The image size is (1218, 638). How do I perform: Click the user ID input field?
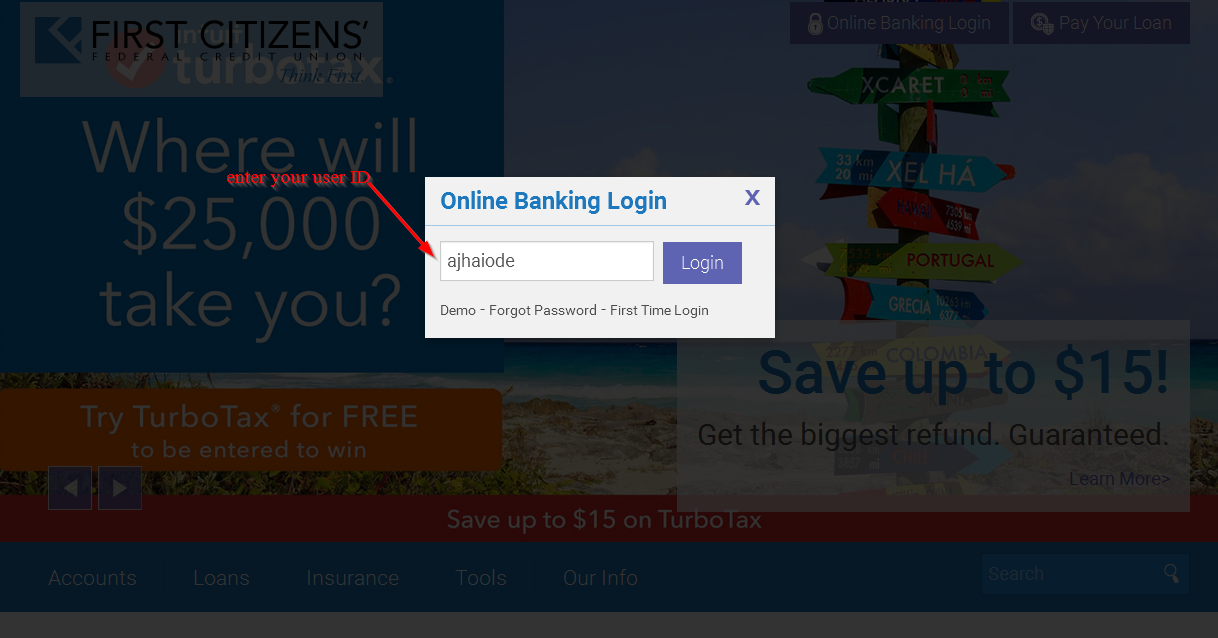[547, 261]
